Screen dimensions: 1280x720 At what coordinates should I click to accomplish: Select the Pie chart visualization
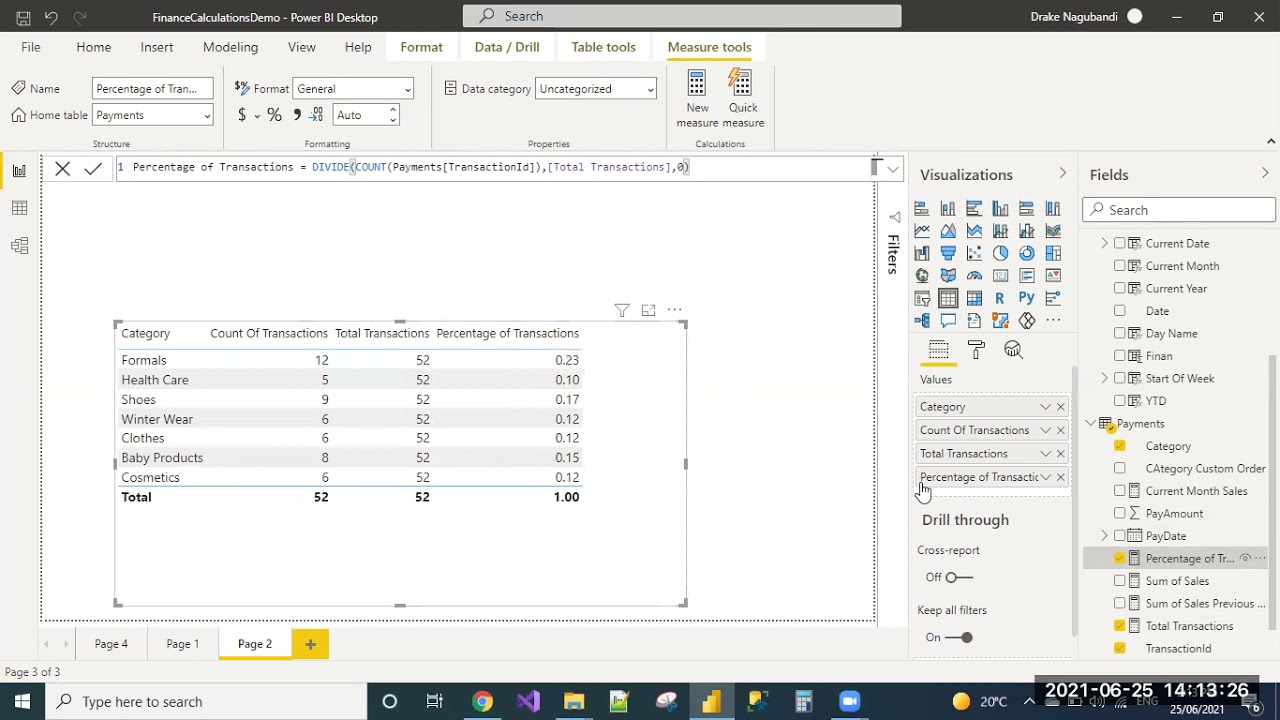[1001, 253]
